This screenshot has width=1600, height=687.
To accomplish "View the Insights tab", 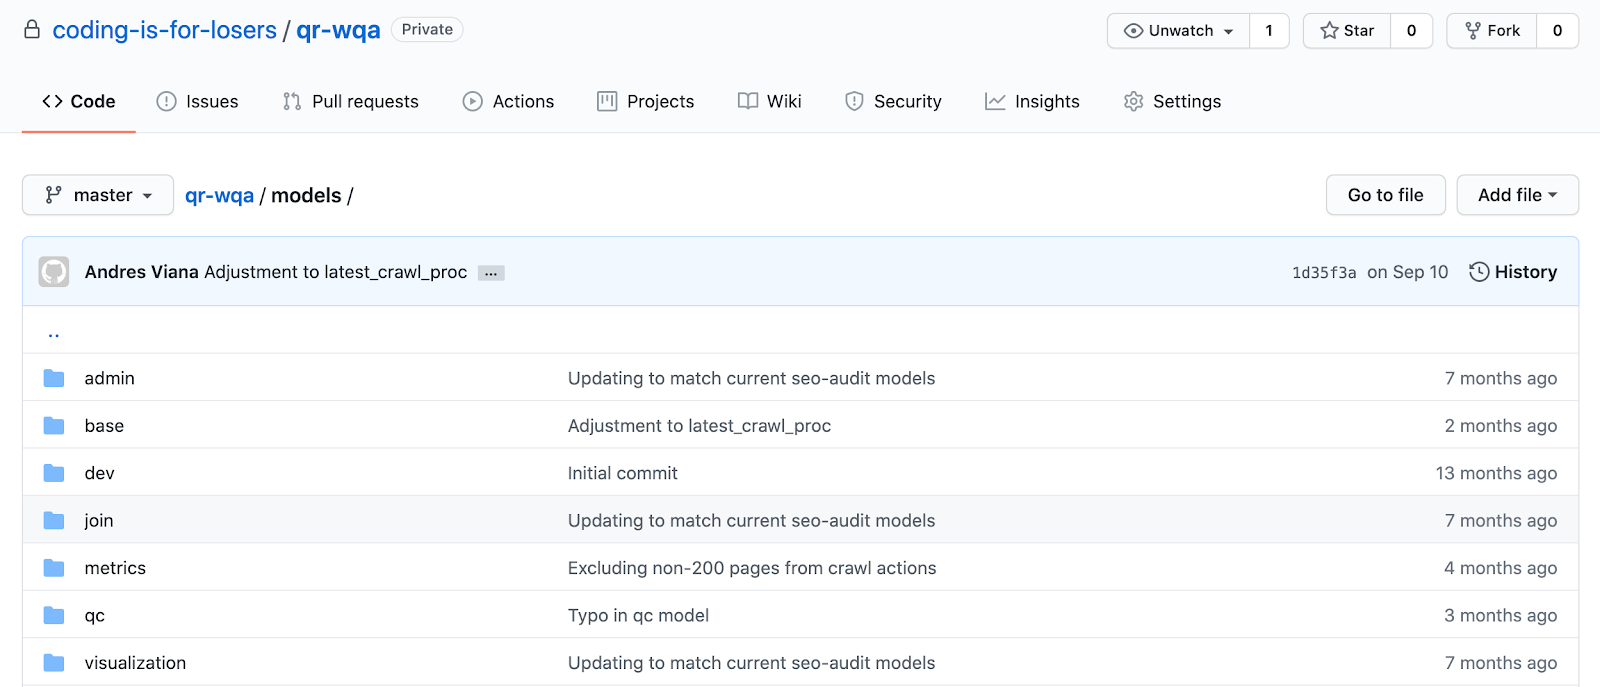I will point(1032,101).
